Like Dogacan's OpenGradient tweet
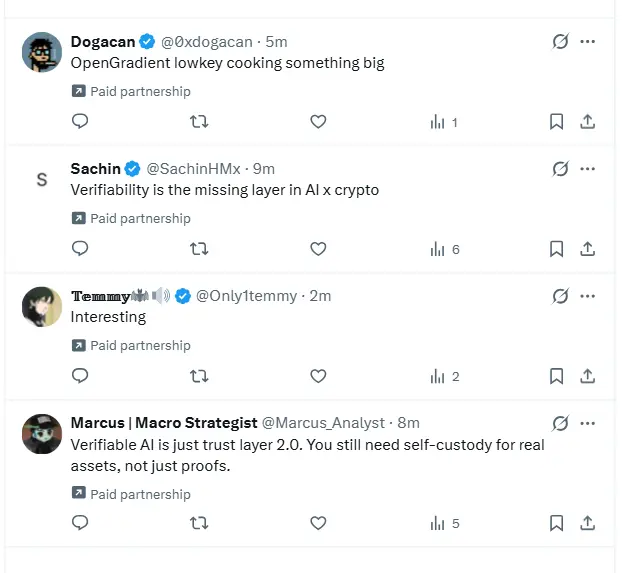The image size is (632, 573). (x=318, y=122)
